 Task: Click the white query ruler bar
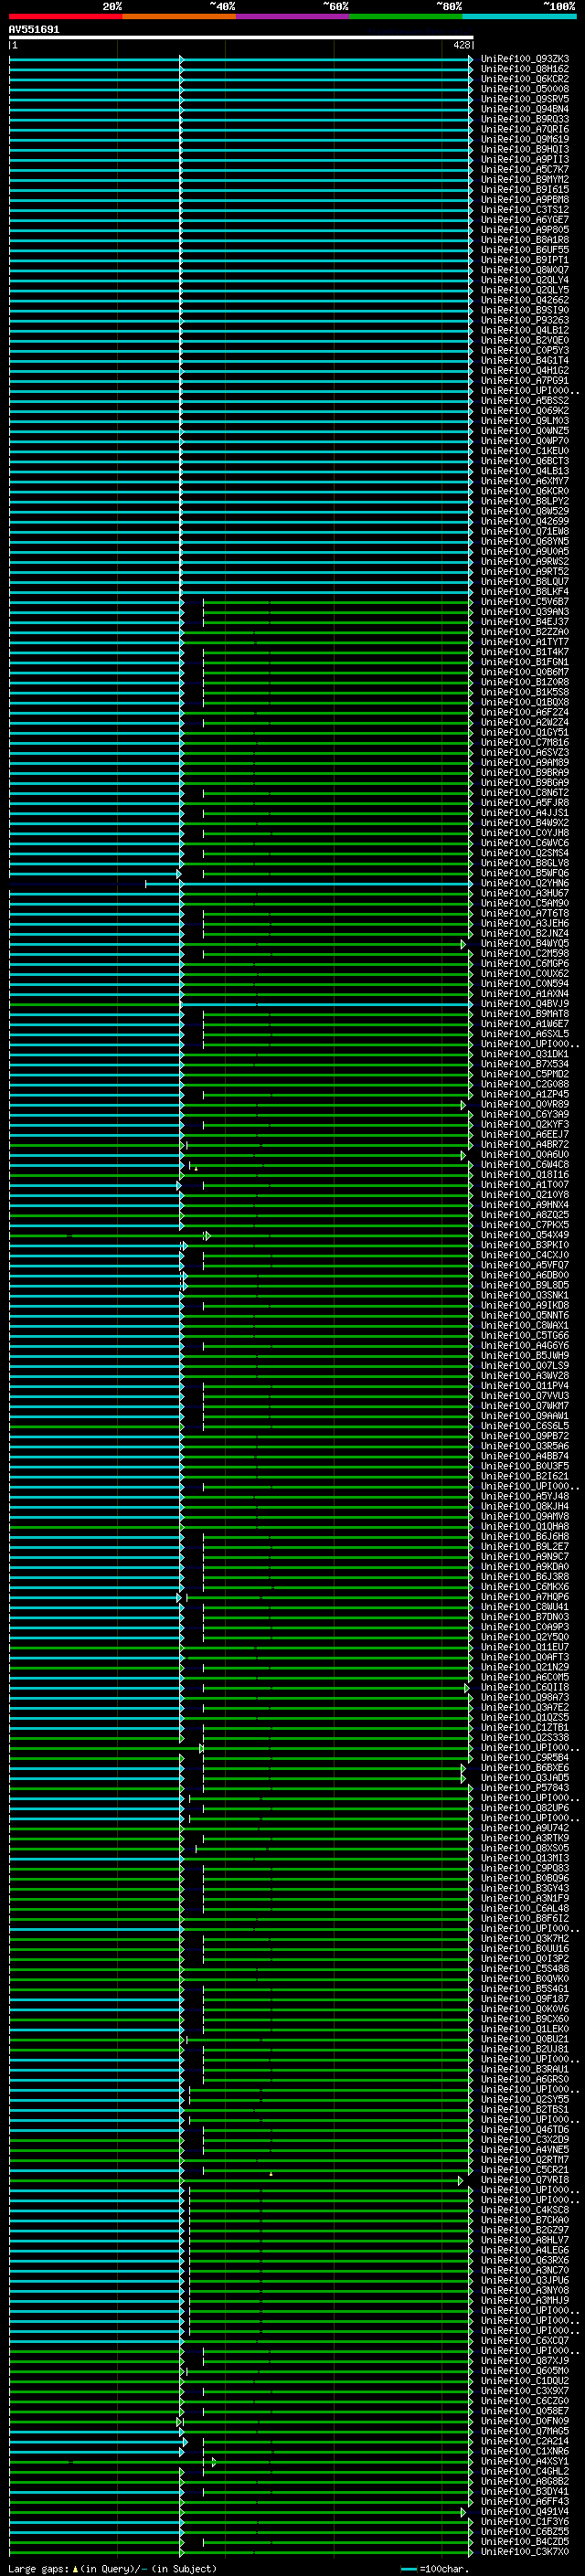pos(241,38)
